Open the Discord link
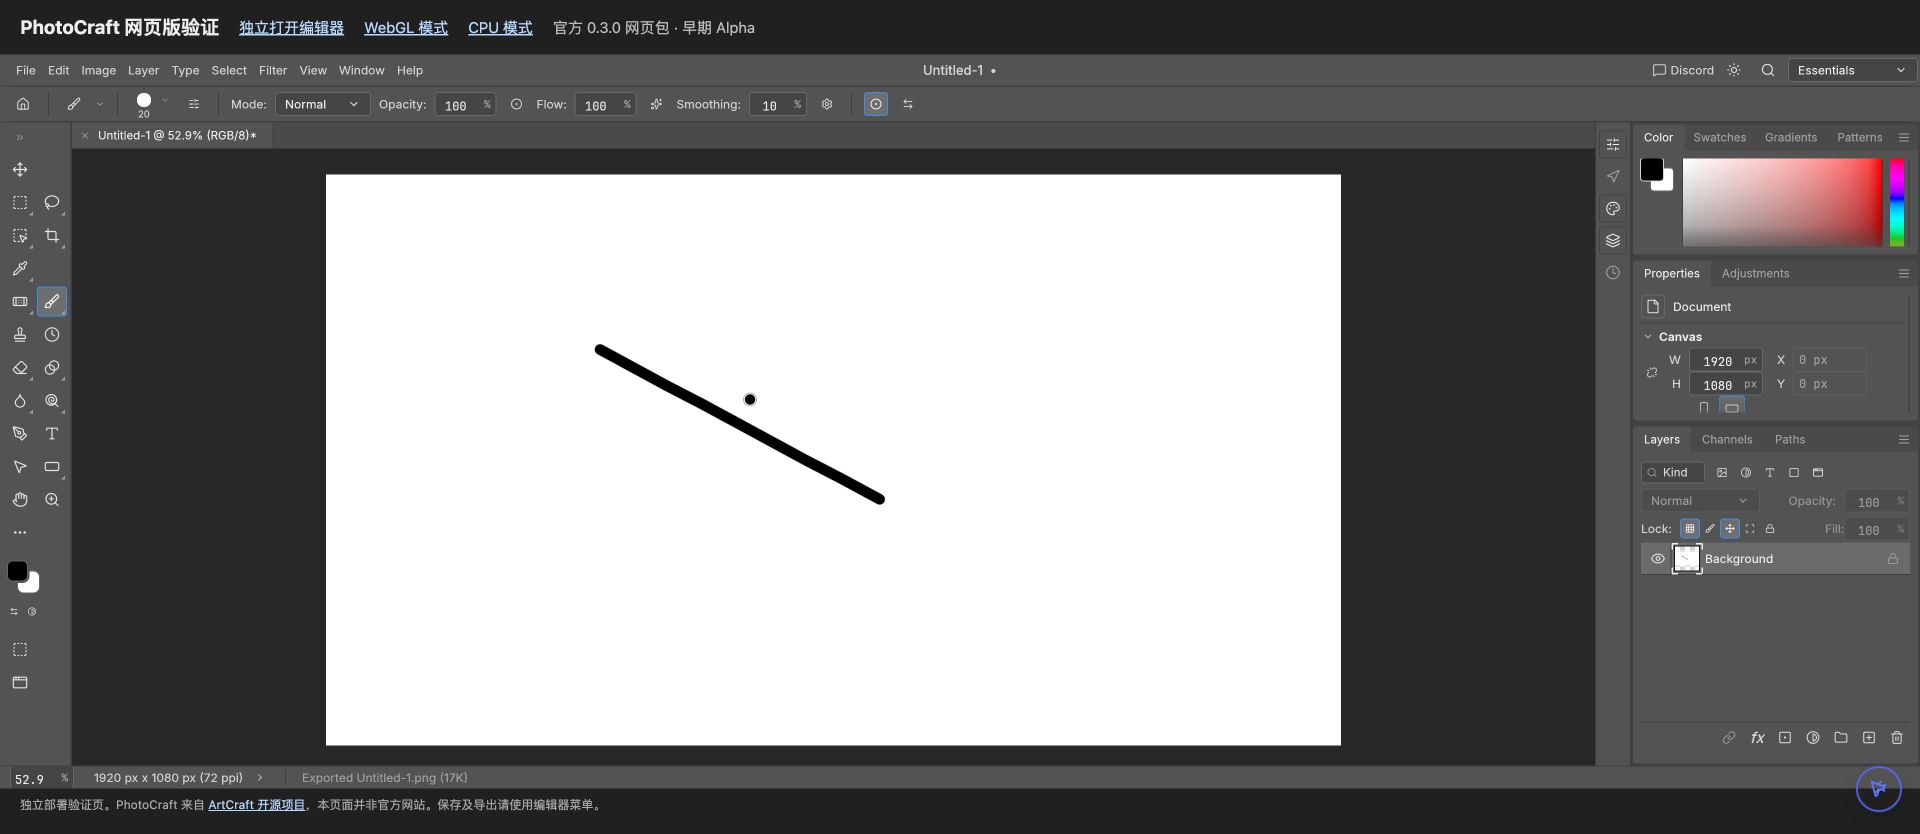Viewport: 1920px width, 834px height. [1683, 70]
